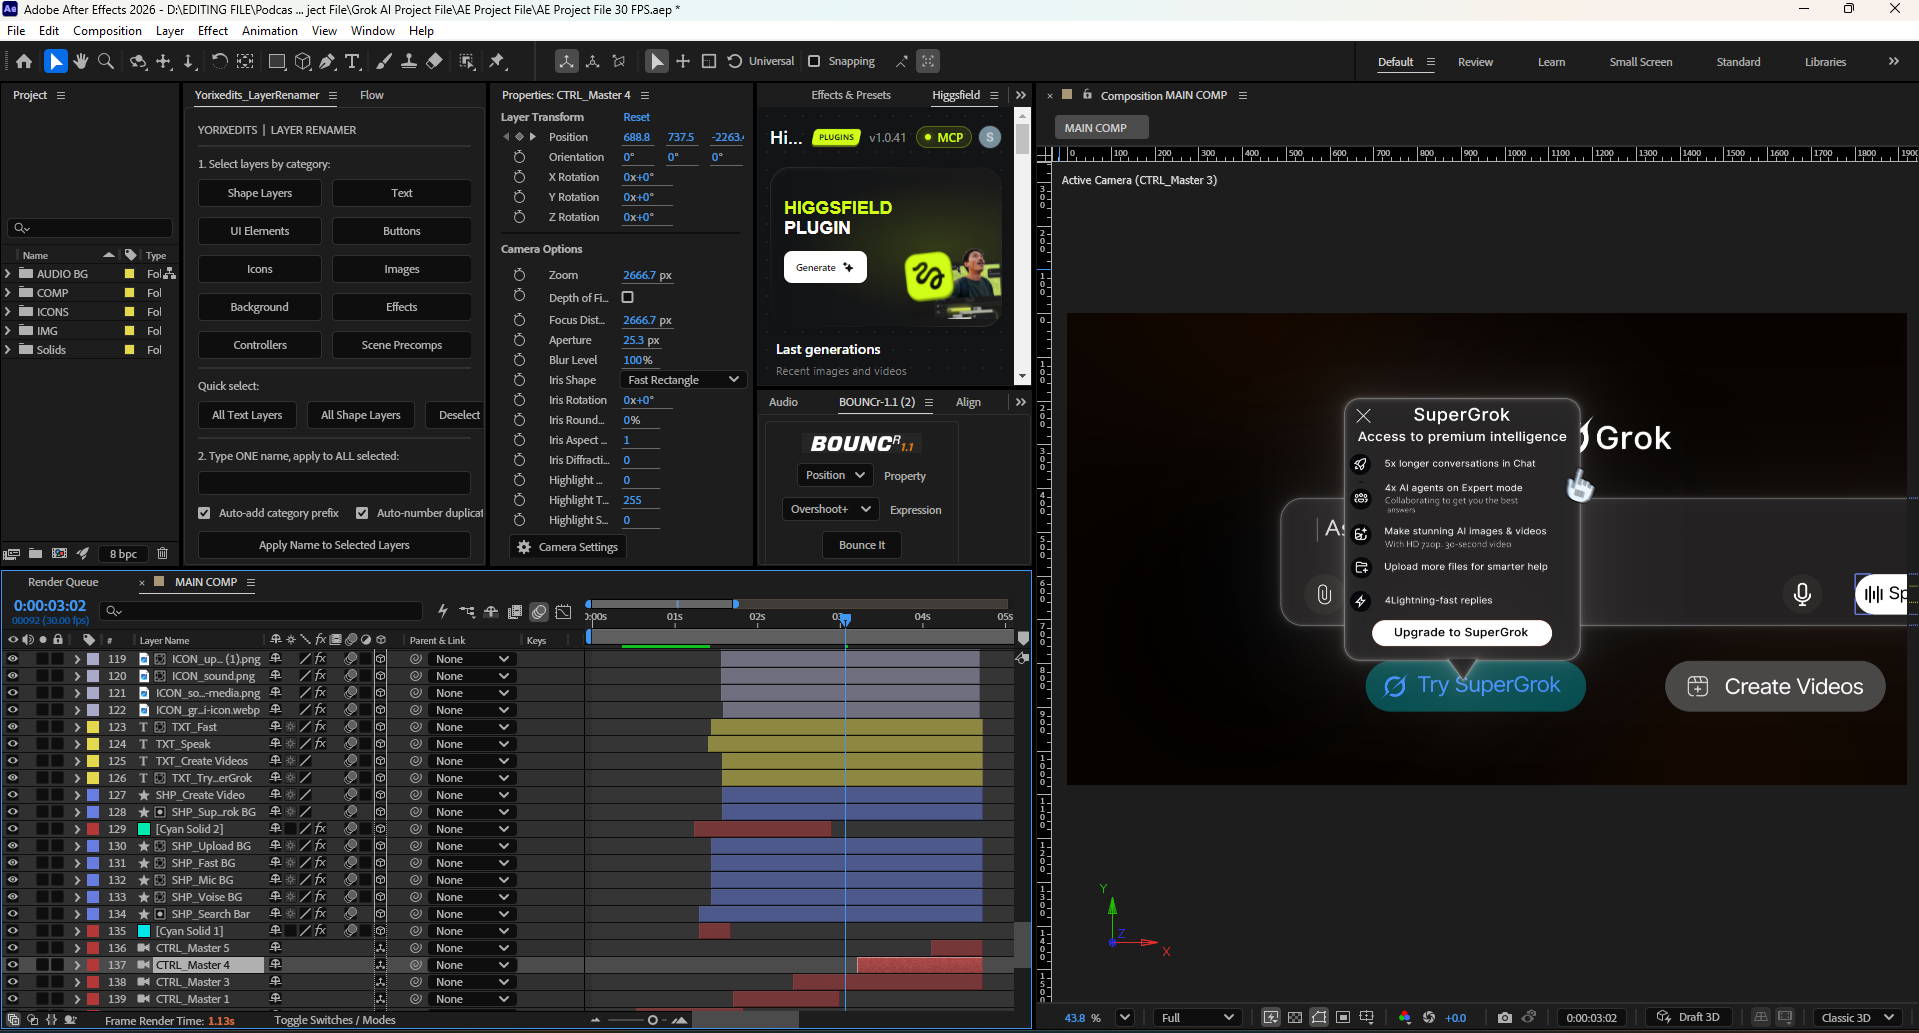Screen dimensions: 1919x1033
Task: Expand layer 123 TXT_Fast properties
Action: 77,727
